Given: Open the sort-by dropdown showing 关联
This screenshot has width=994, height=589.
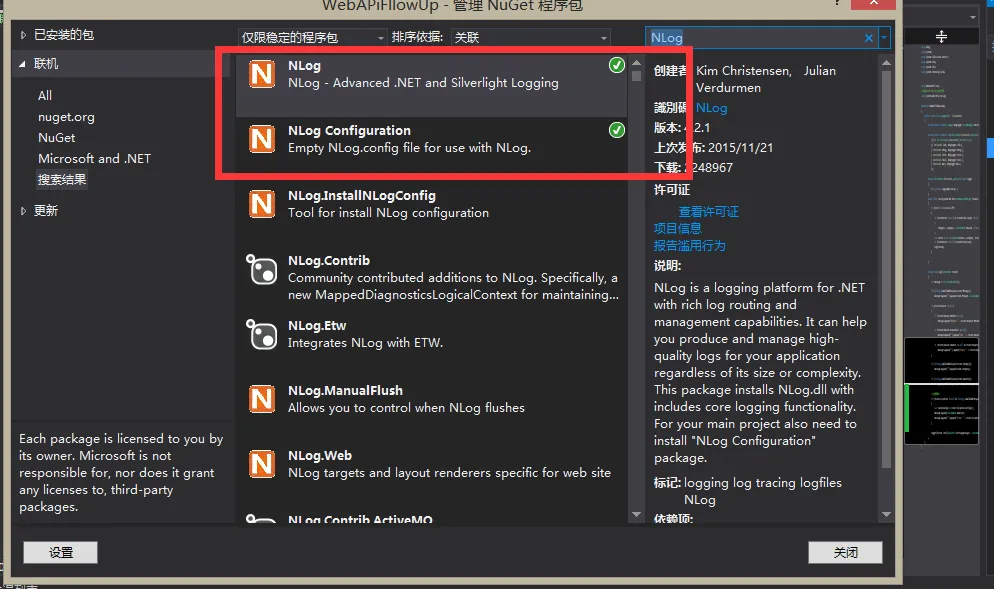Looking at the screenshot, I should click(531, 38).
